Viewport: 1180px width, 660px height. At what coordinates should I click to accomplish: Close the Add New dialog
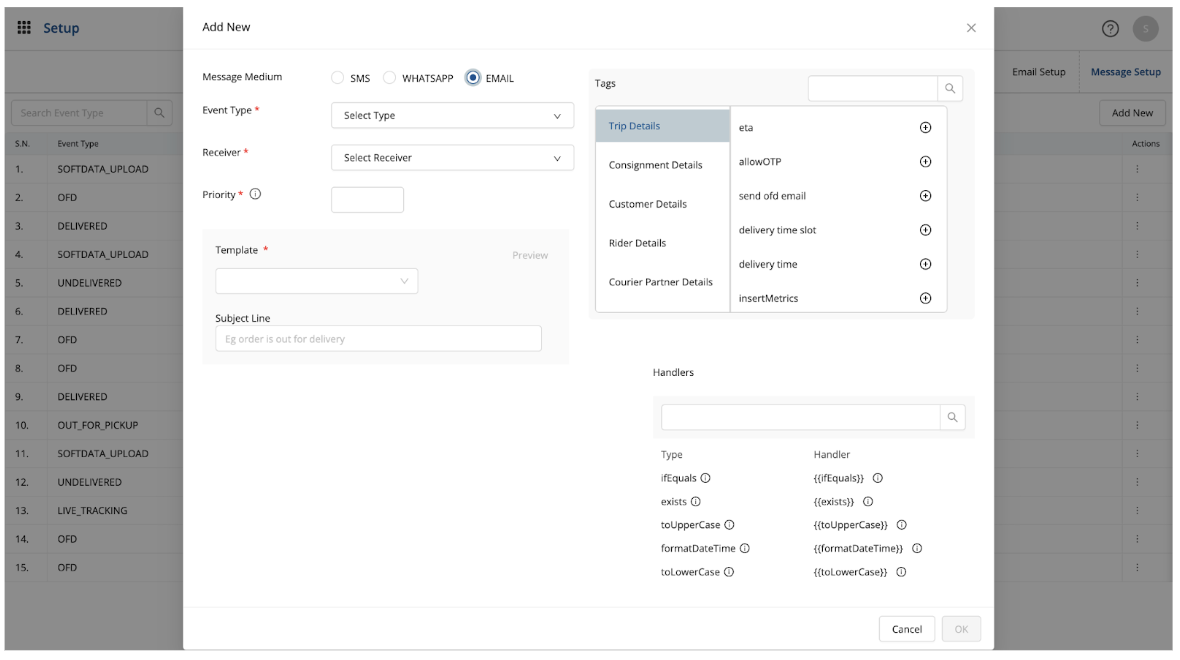tap(971, 27)
